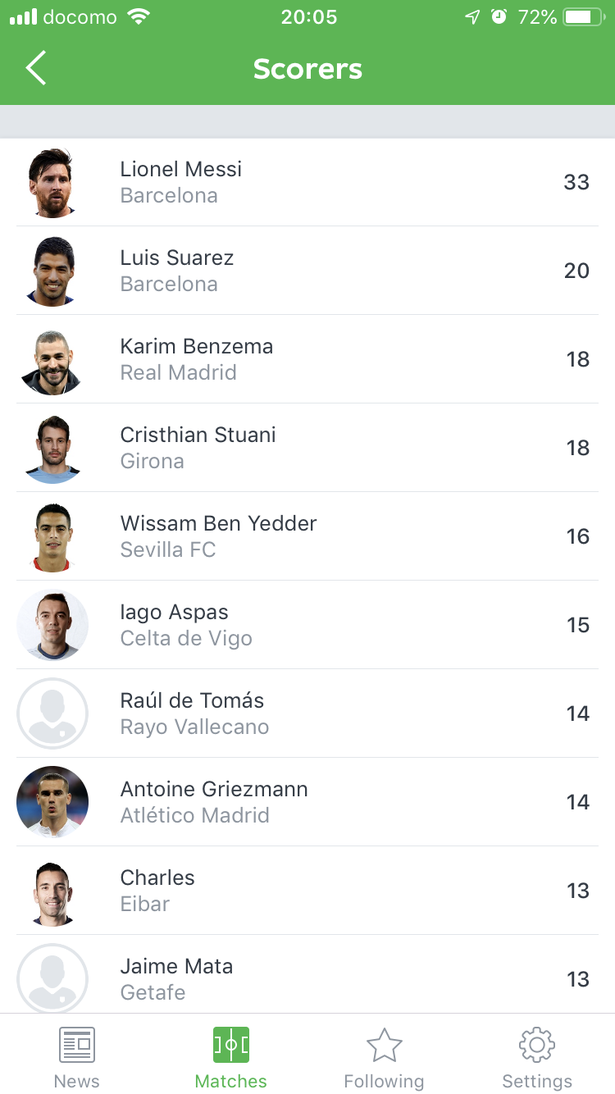The width and height of the screenshot is (615, 1094).
Task: Open Cristhian Stuani's player entry
Action: [307, 448]
